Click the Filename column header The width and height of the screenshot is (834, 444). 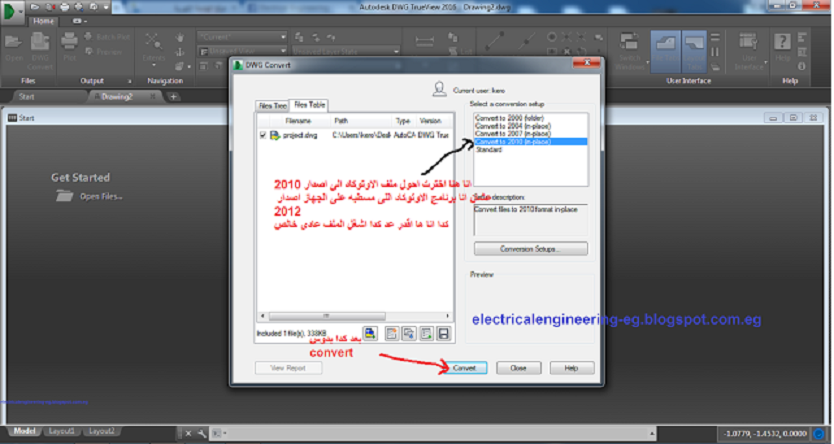click(x=298, y=121)
